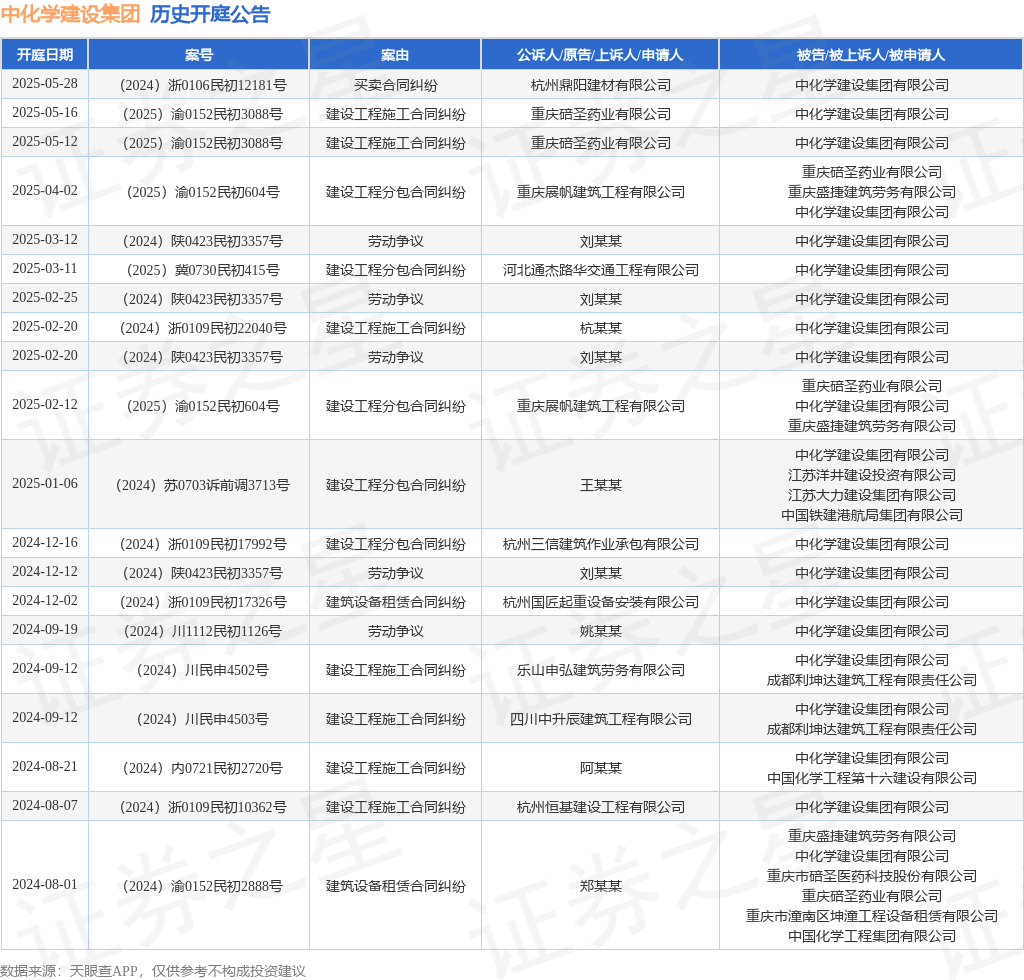The height and width of the screenshot is (980, 1024).
Task: Click the date cell "2025-03-12"
Action: point(44,239)
